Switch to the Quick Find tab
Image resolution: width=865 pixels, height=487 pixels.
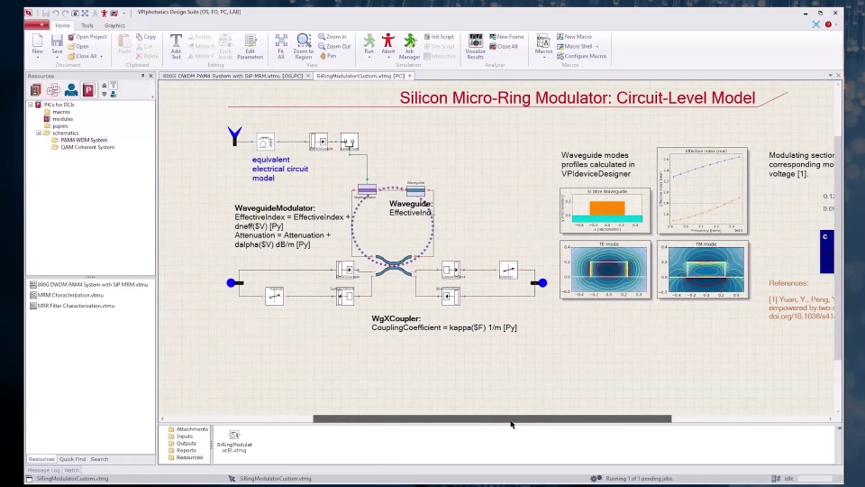[72, 459]
